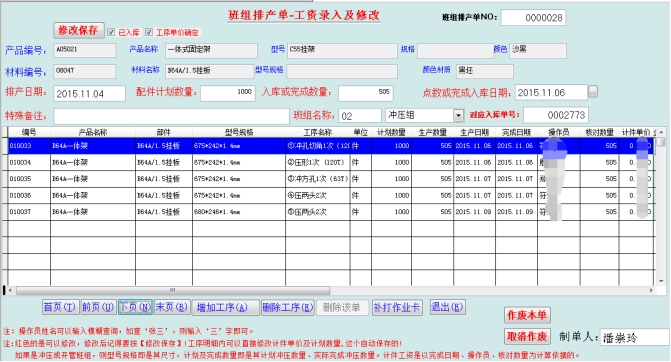The width and height of the screenshot is (671, 362).
Task: Click the 型号 field C55挂架
Action: click(x=342, y=50)
